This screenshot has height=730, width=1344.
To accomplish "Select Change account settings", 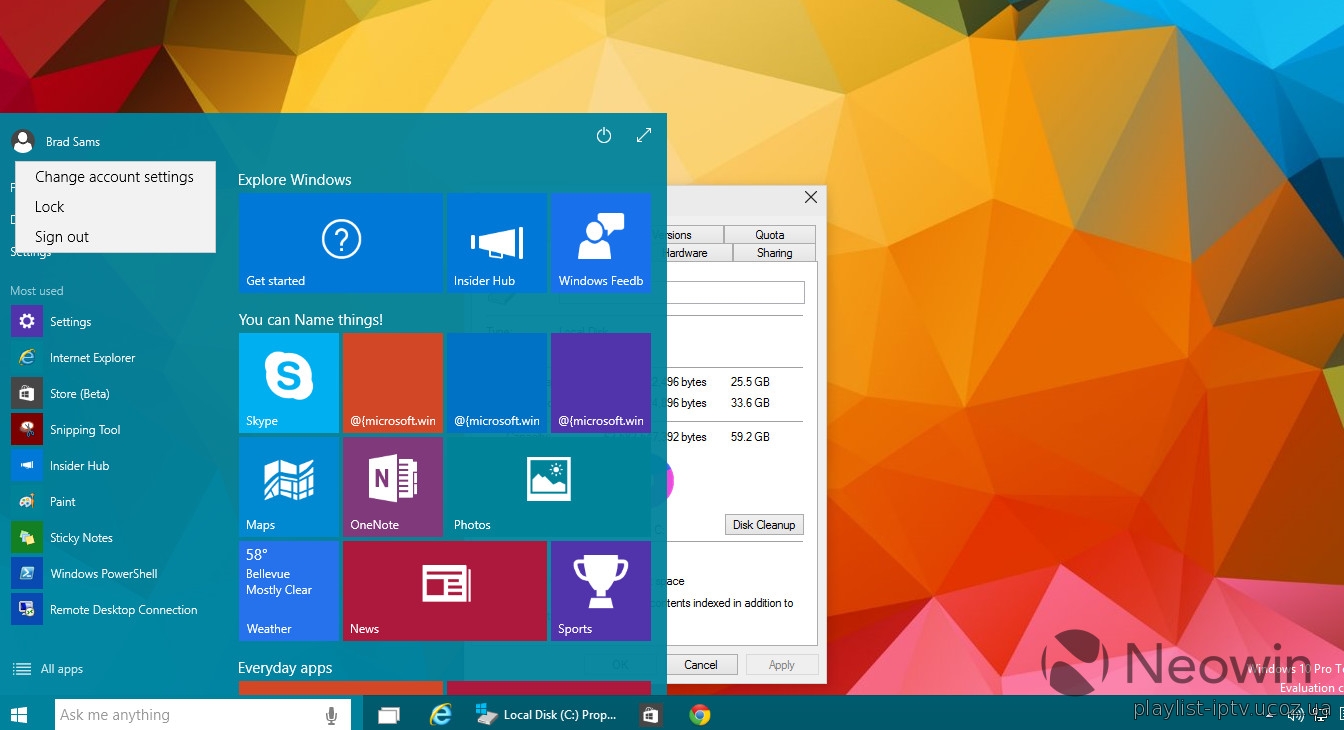I will 114,177.
